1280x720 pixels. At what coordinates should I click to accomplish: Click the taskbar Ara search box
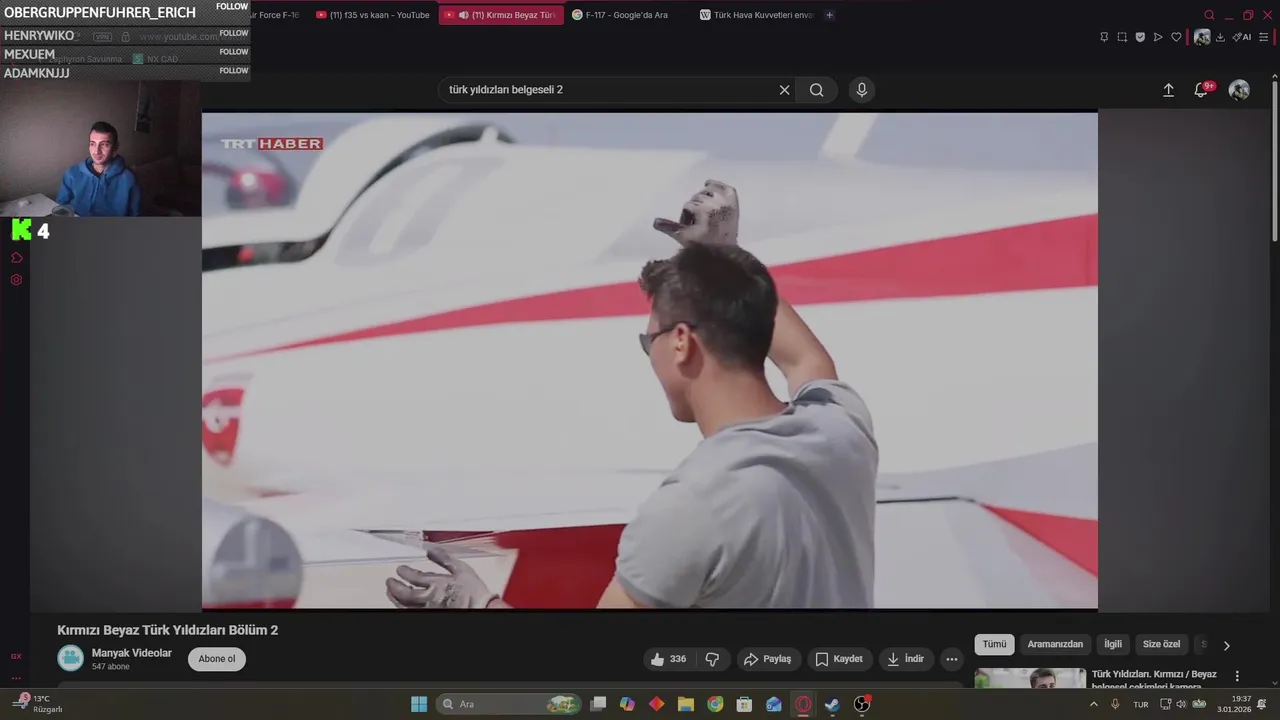click(x=509, y=704)
